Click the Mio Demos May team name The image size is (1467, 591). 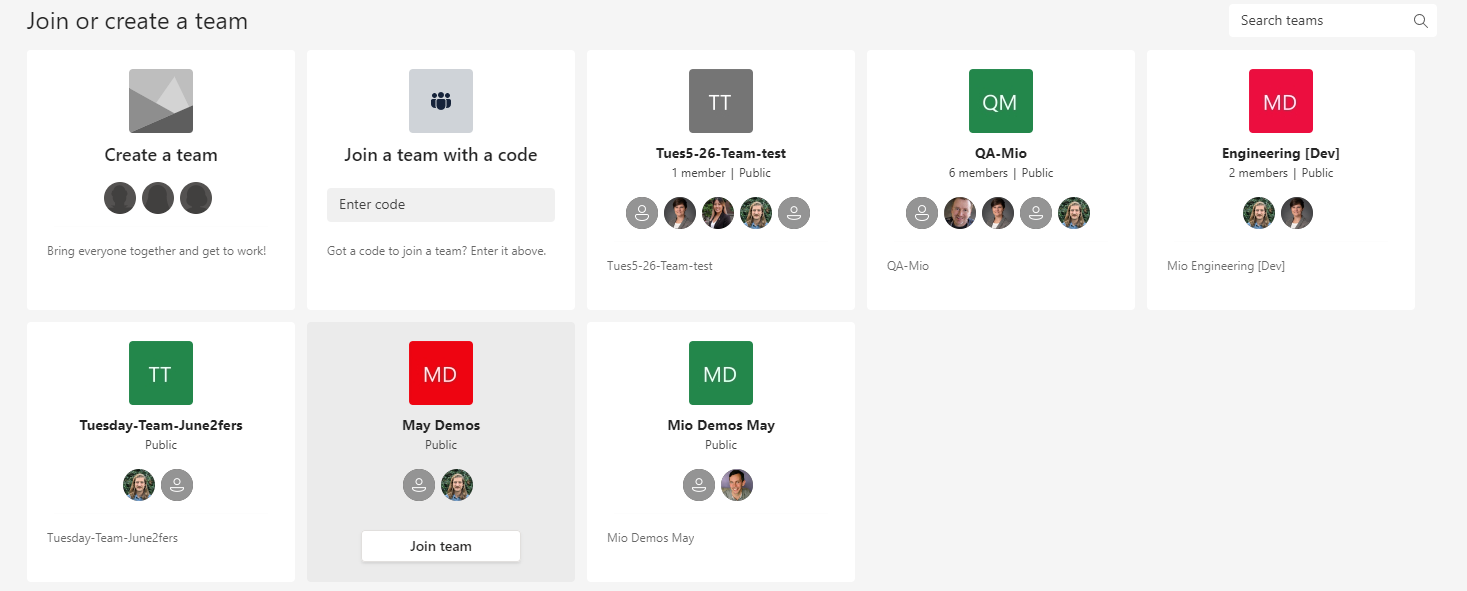coord(720,424)
